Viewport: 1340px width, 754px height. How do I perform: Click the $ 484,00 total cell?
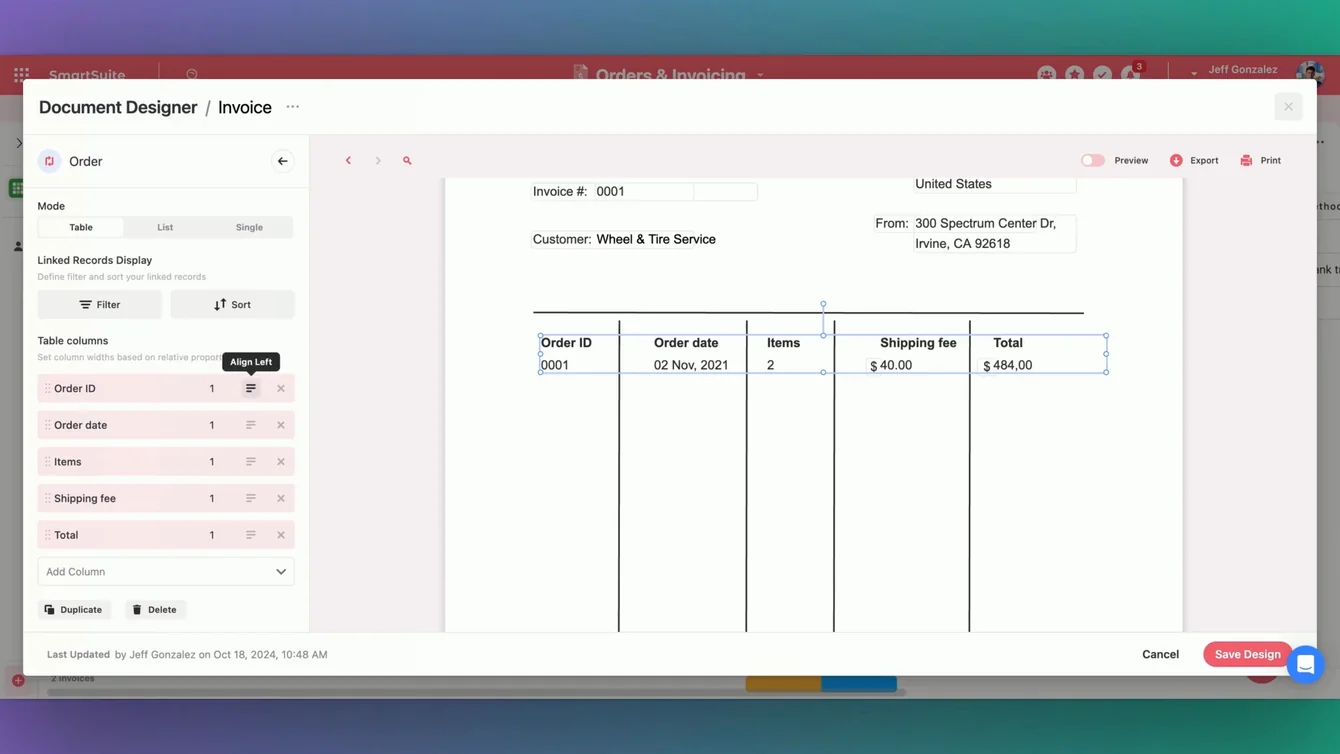pyautogui.click(x=1007, y=366)
